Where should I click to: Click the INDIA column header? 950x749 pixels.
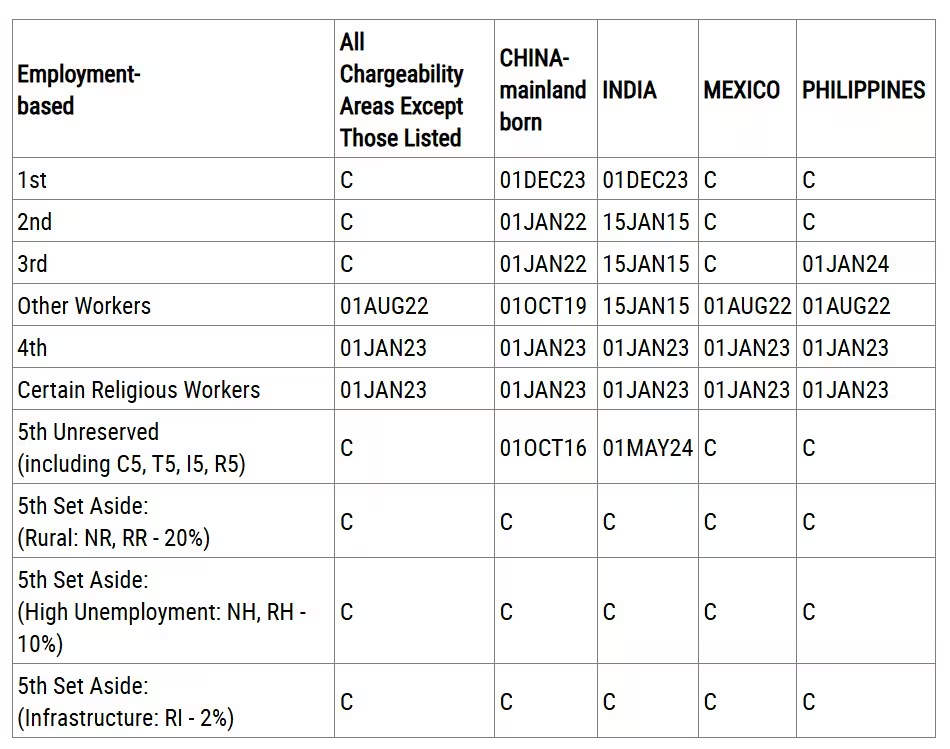(x=629, y=90)
